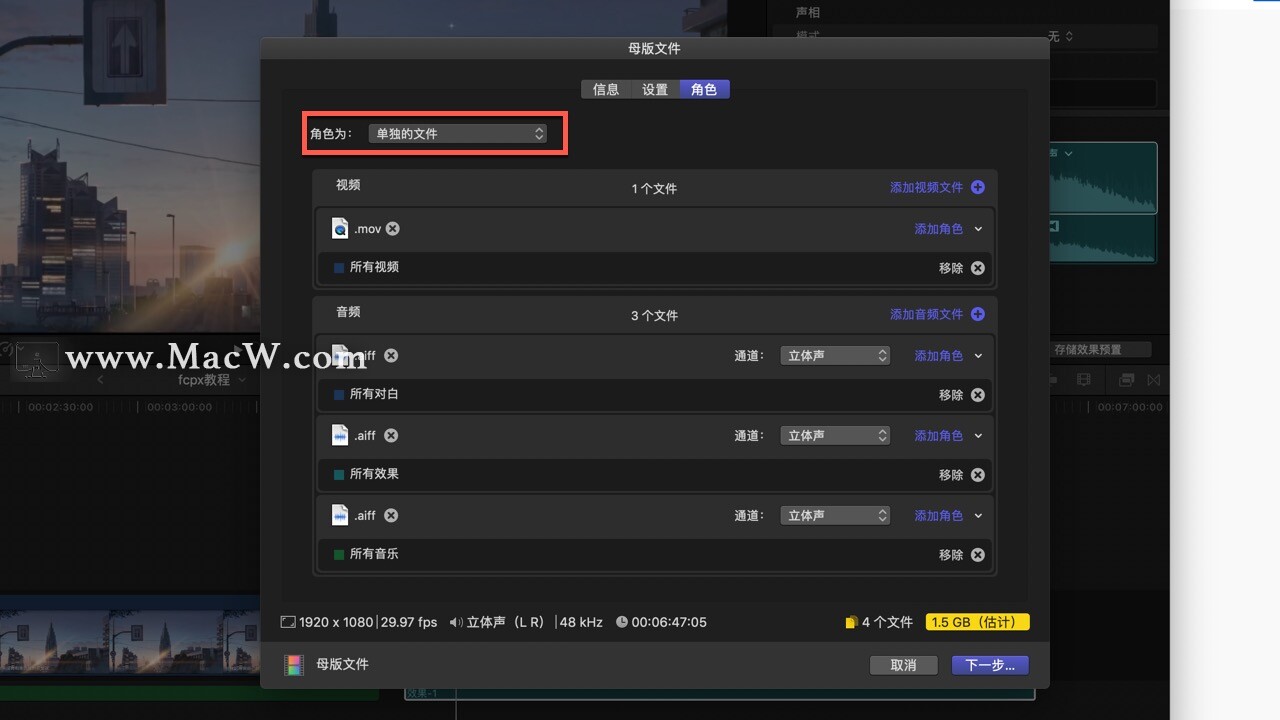Remove the 所有对白 role via x icon
The height and width of the screenshot is (720, 1280).
click(978, 395)
